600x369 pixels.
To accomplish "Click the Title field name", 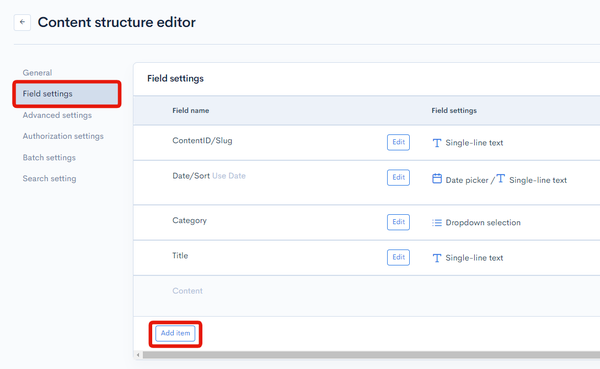I will (x=180, y=256).
